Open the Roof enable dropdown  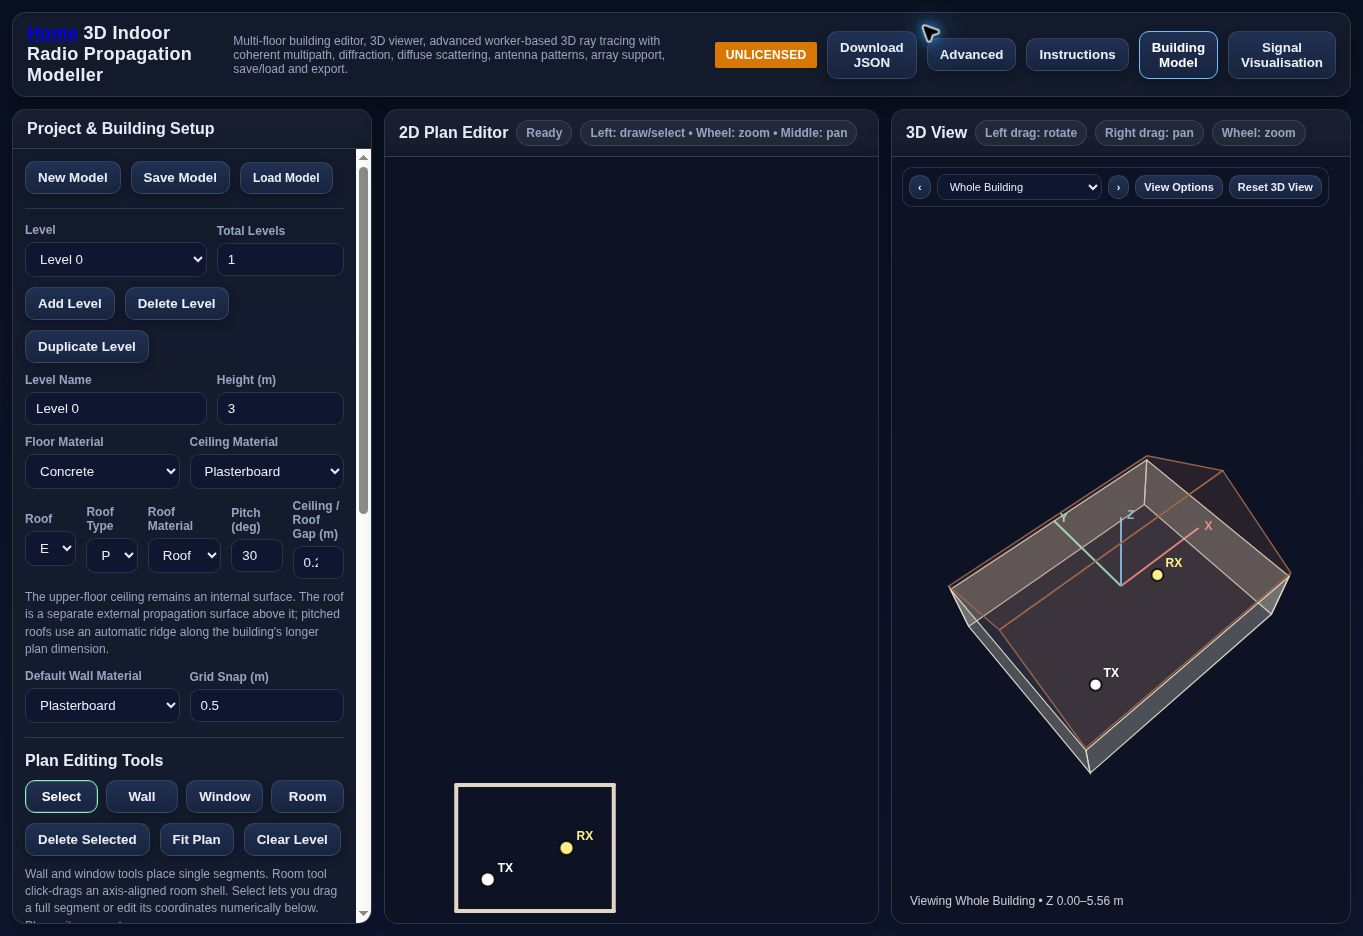pyautogui.click(x=50, y=548)
